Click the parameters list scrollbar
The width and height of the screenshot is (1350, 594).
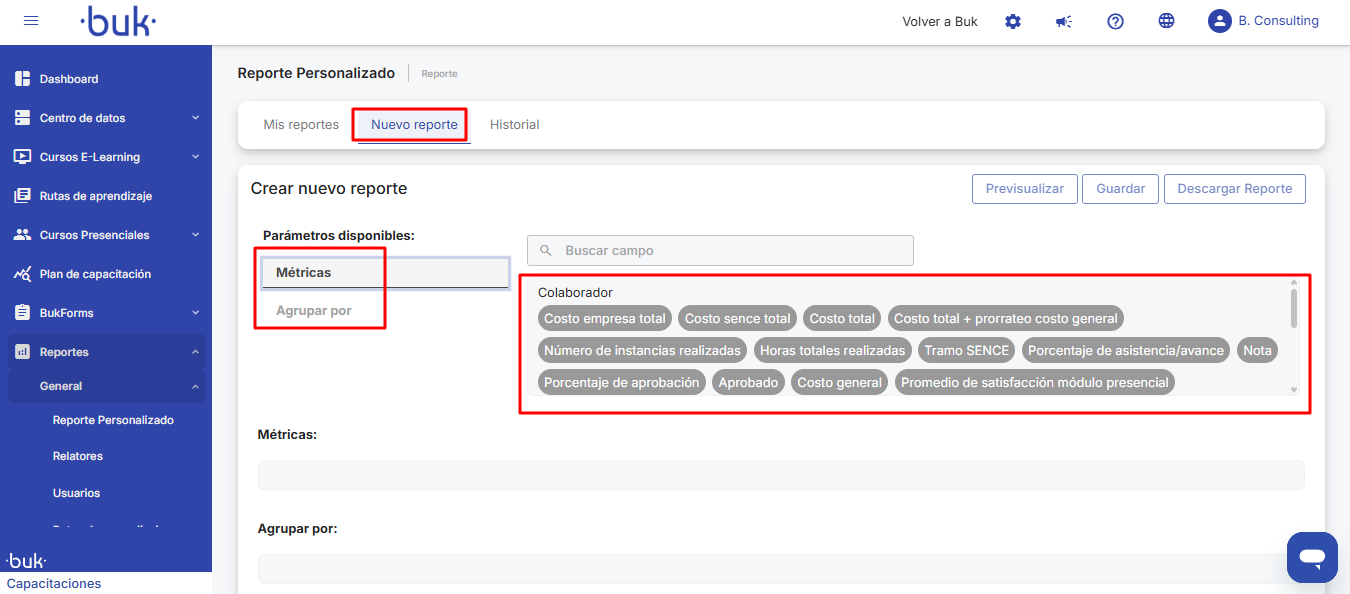click(x=1293, y=310)
